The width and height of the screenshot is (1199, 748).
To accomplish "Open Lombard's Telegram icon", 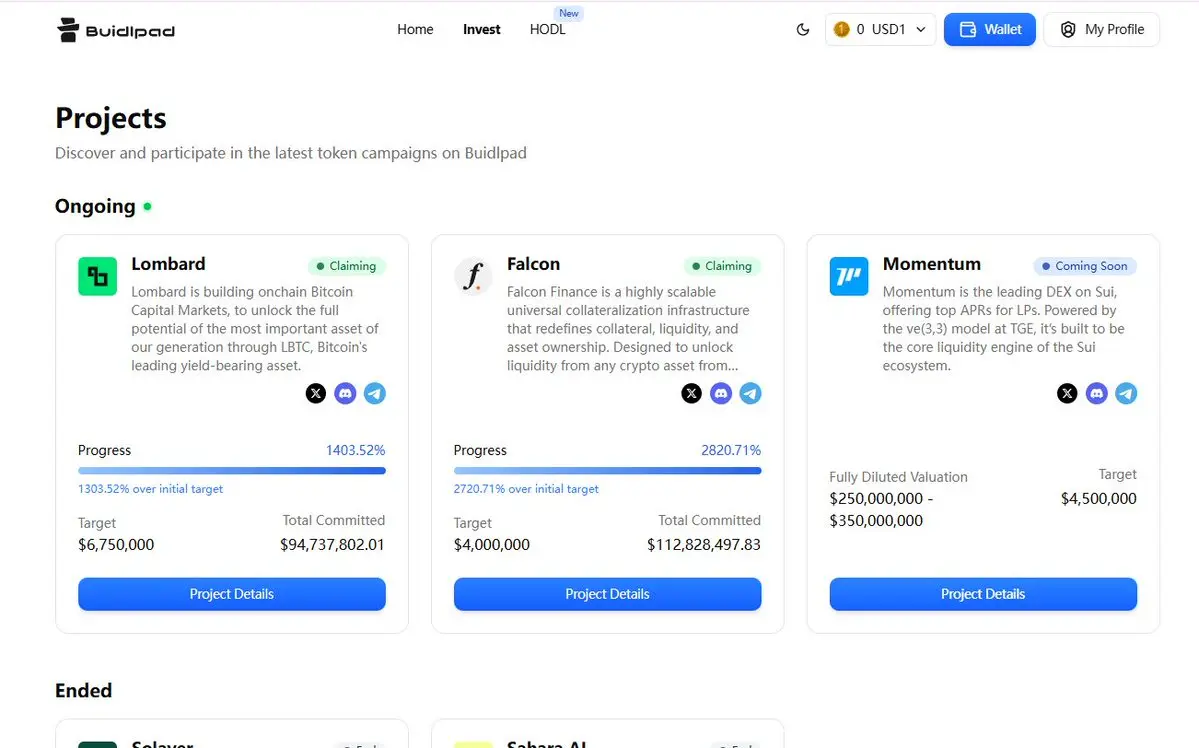I will coord(375,393).
